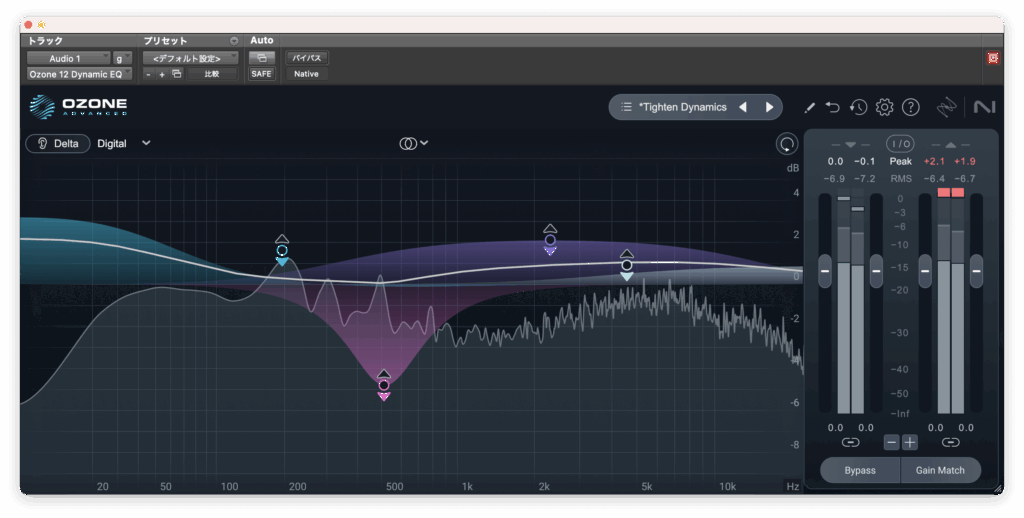Toggle the plugin Bypass button

(860, 470)
